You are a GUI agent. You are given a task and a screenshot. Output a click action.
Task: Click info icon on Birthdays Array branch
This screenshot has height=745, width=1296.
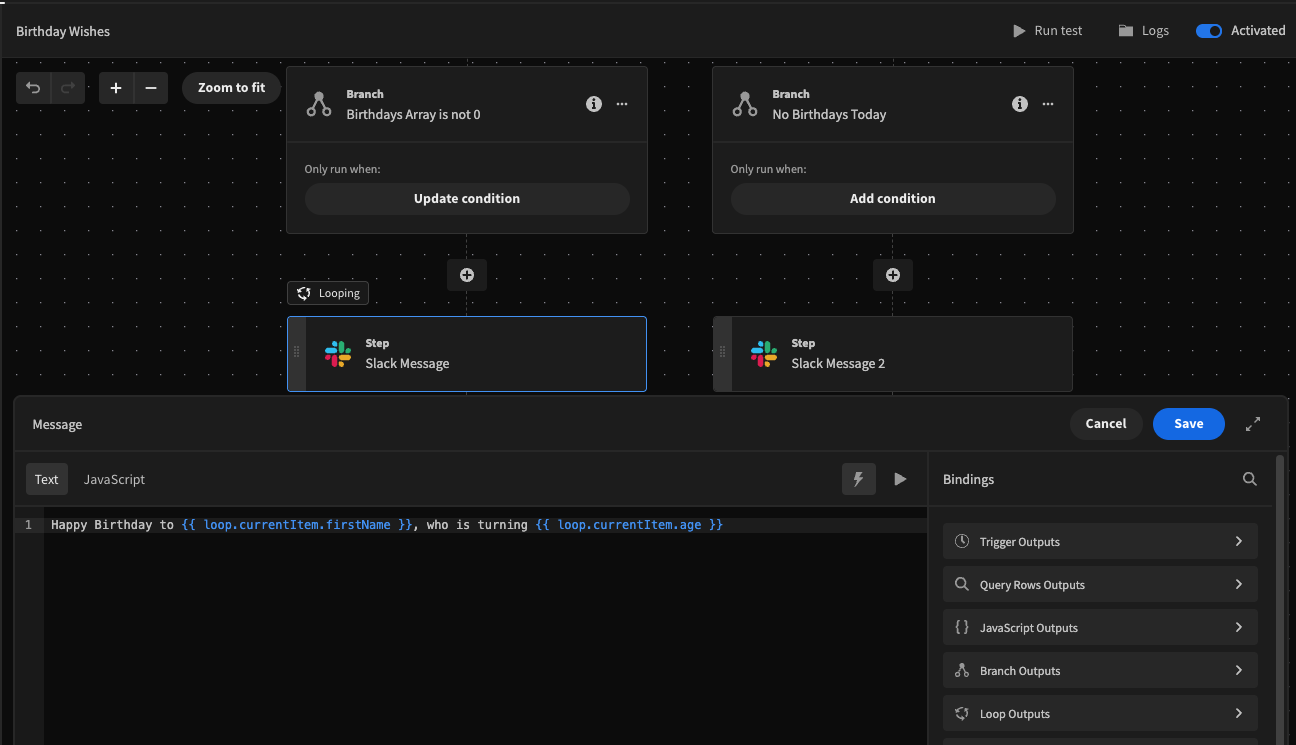coord(594,104)
